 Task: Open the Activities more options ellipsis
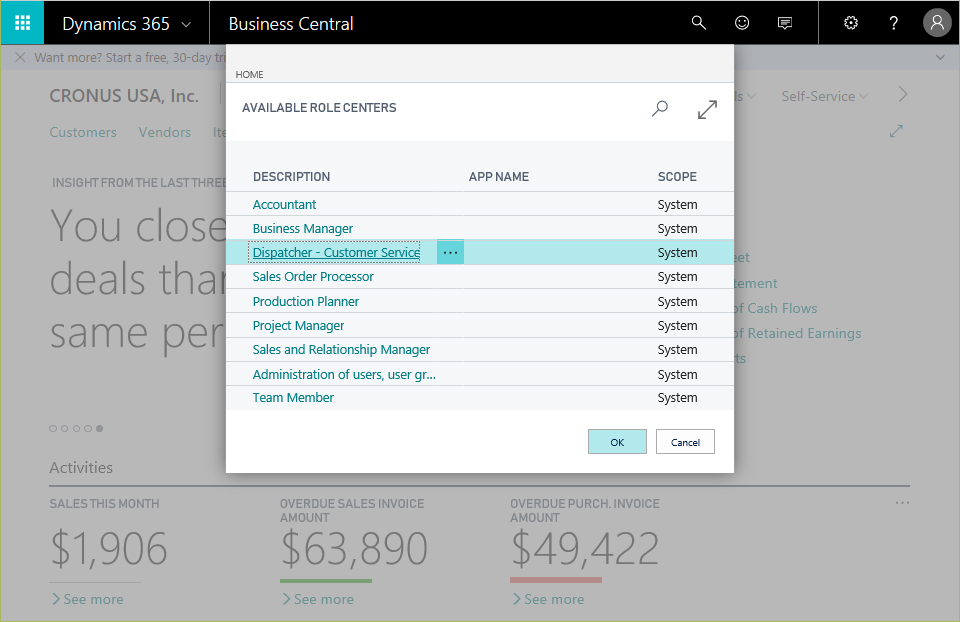(x=902, y=503)
